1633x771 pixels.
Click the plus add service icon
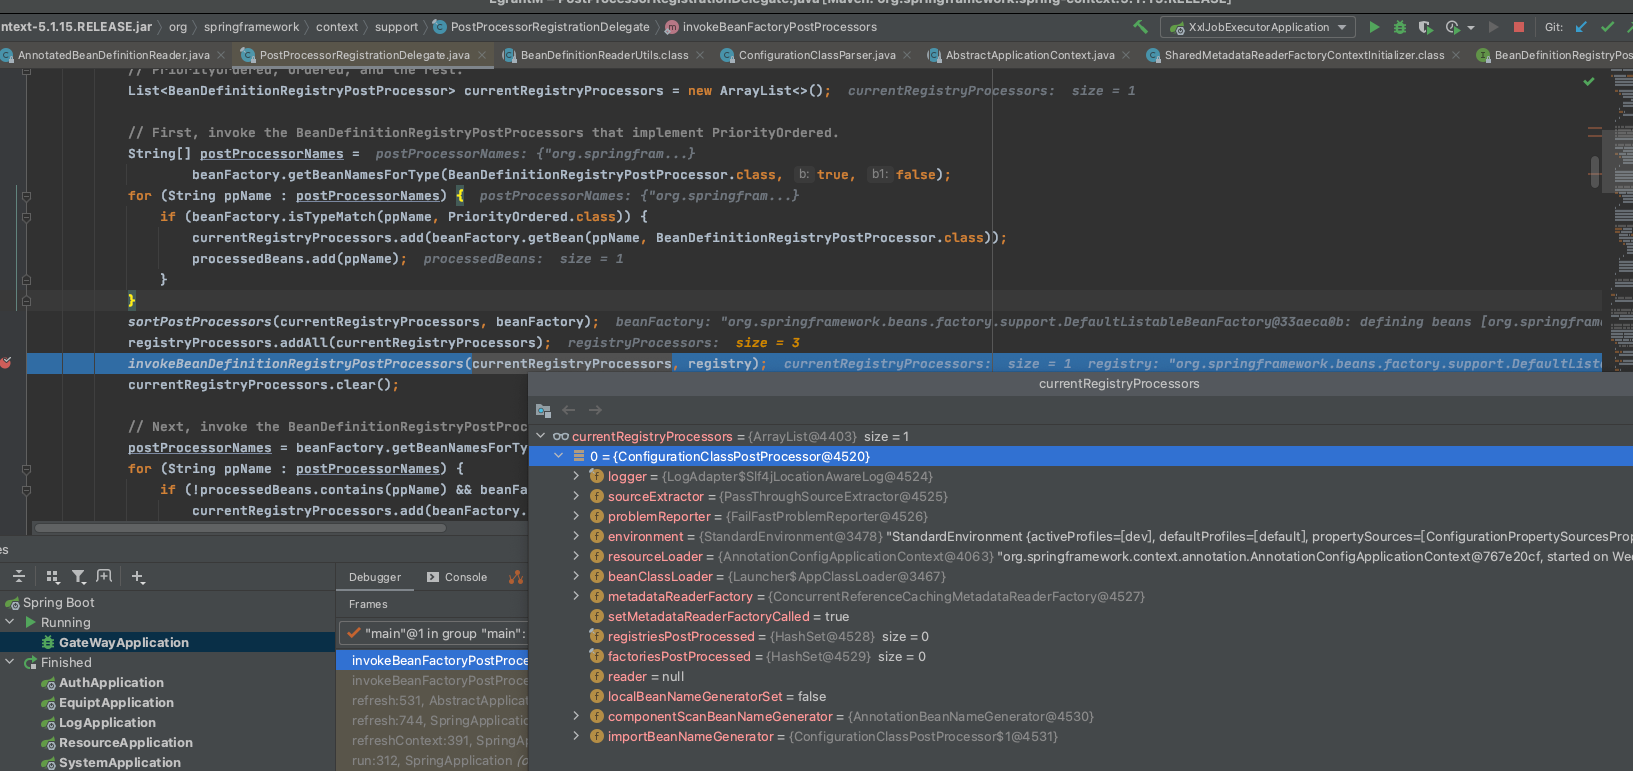[138, 577]
